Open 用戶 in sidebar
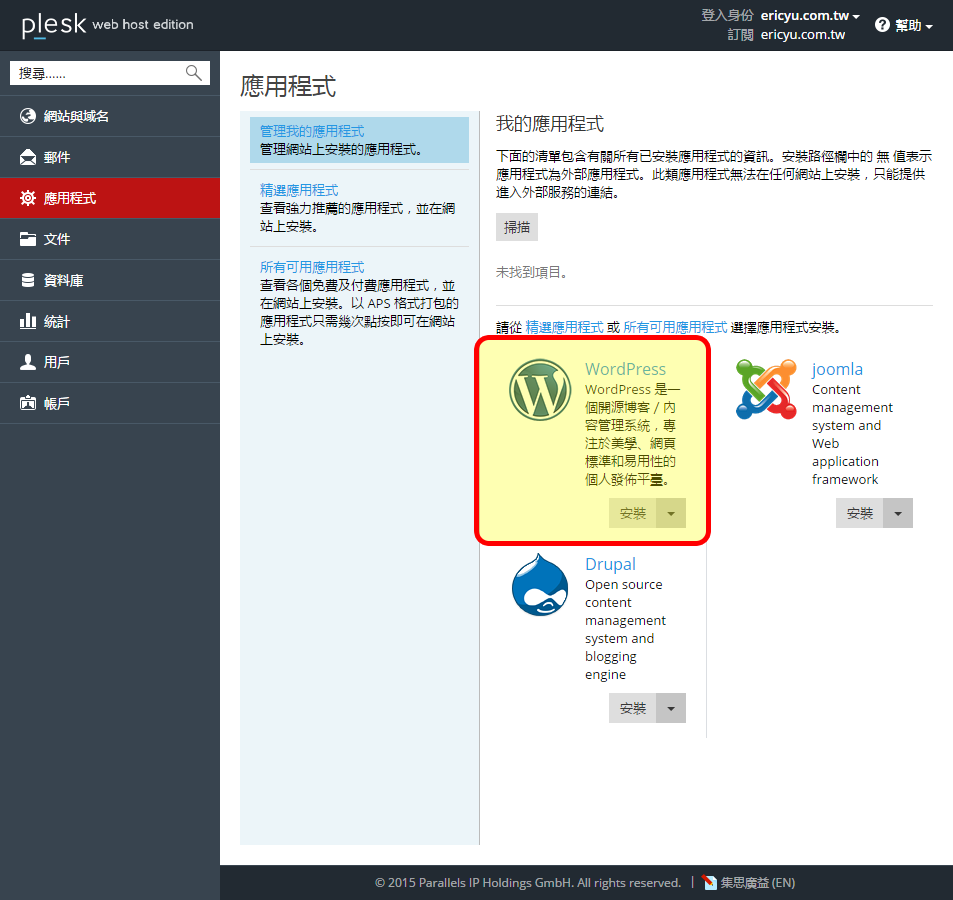This screenshot has height=900, width=953. point(110,362)
